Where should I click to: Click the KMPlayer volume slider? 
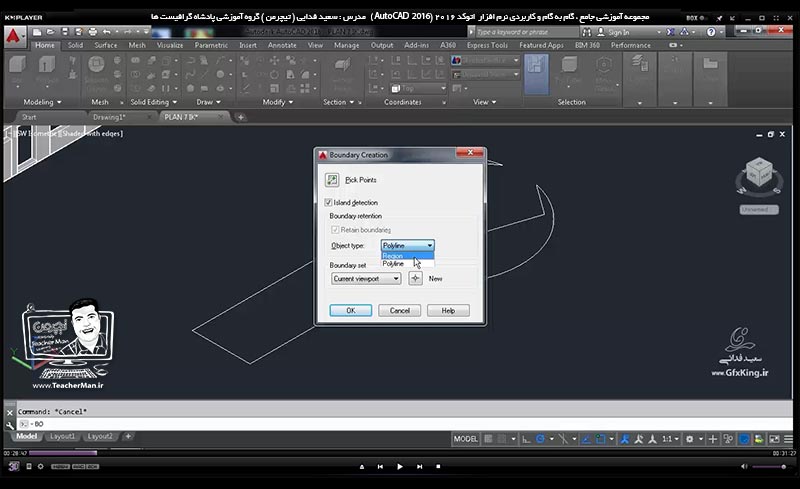(x=769, y=467)
